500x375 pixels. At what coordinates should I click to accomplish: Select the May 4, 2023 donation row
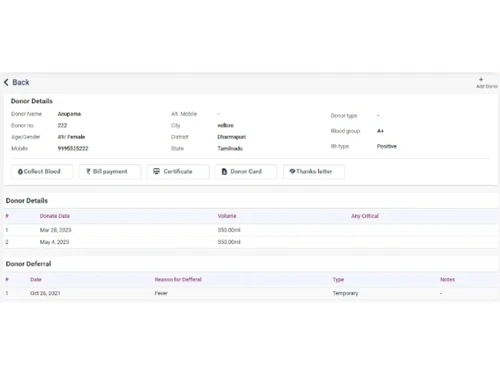click(x=251, y=242)
